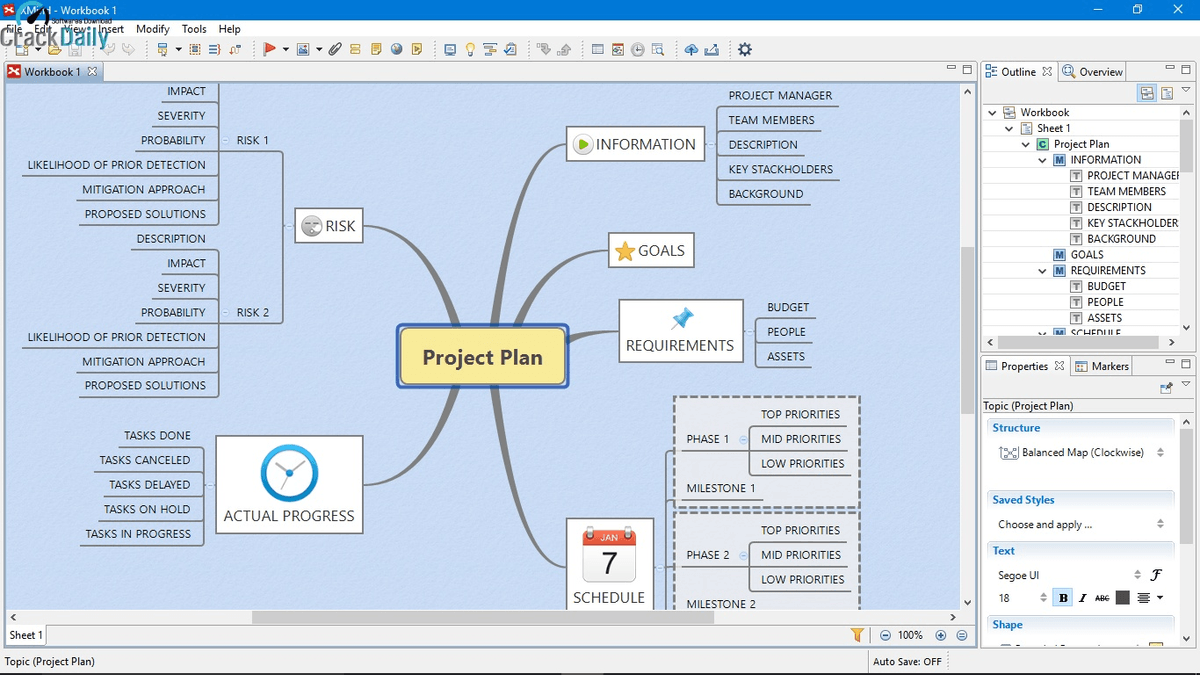Click the yellow label toolbar icon
The width and height of the screenshot is (1200, 675).
[x=355, y=49]
